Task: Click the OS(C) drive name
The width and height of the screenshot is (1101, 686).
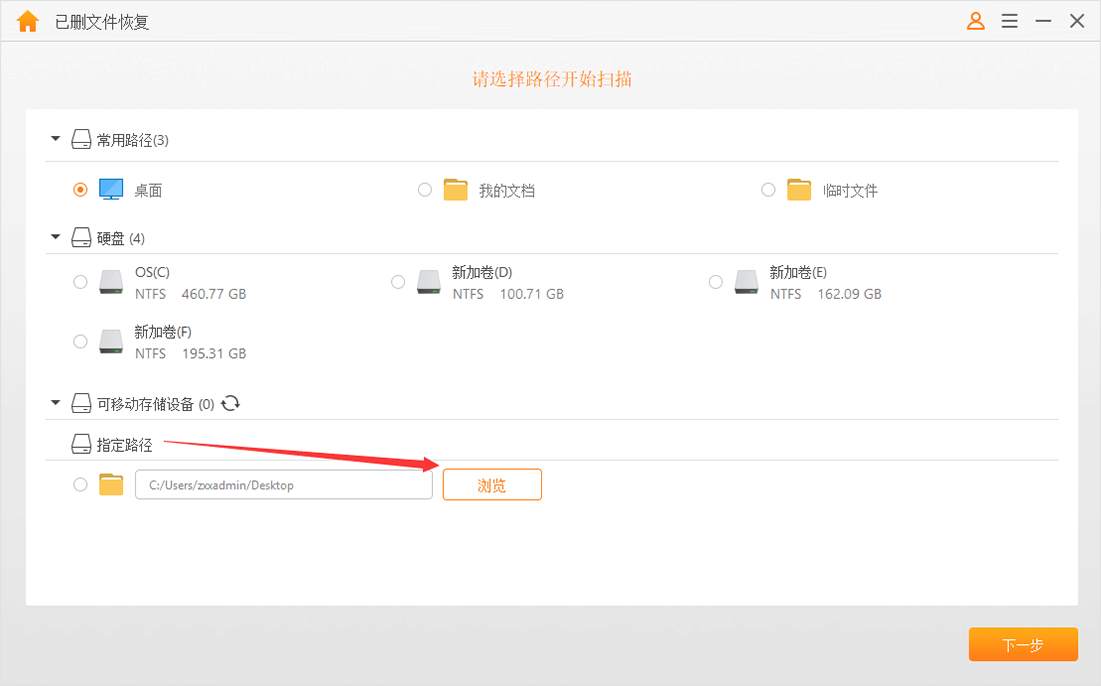Action: pyautogui.click(x=152, y=272)
